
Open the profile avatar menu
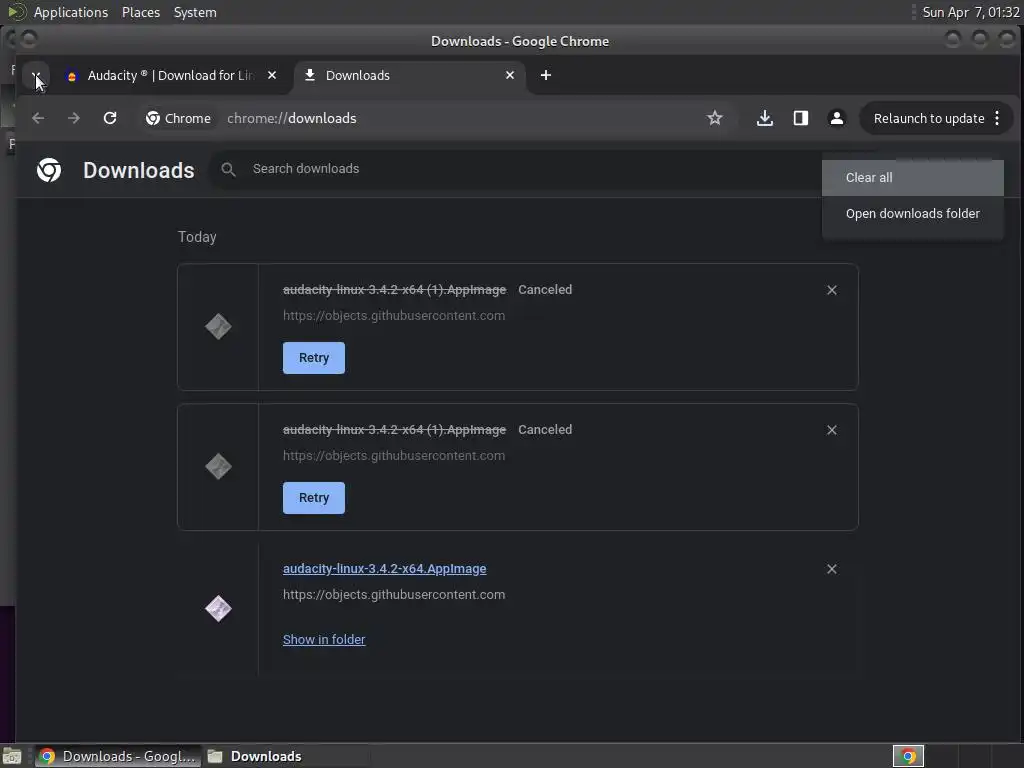click(x=837, y=118)
